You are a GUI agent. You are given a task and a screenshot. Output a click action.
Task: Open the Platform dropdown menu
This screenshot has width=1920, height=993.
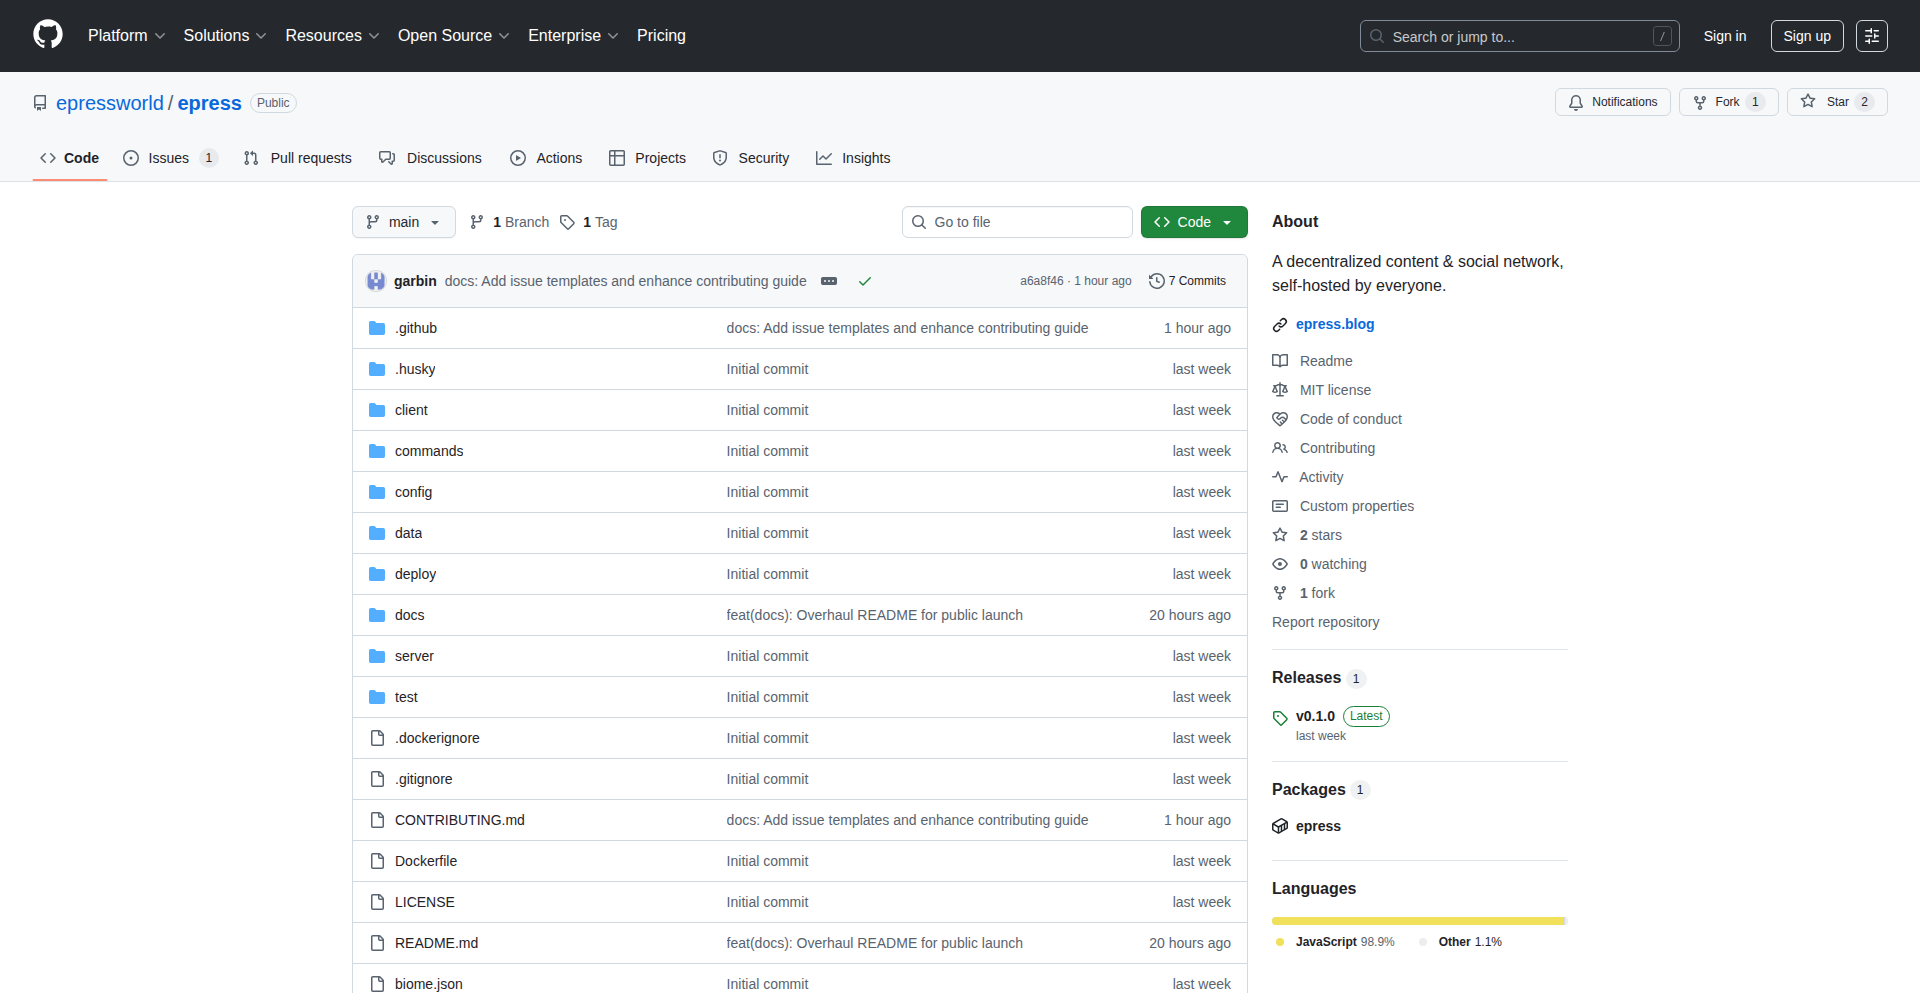tap(127, 36)
